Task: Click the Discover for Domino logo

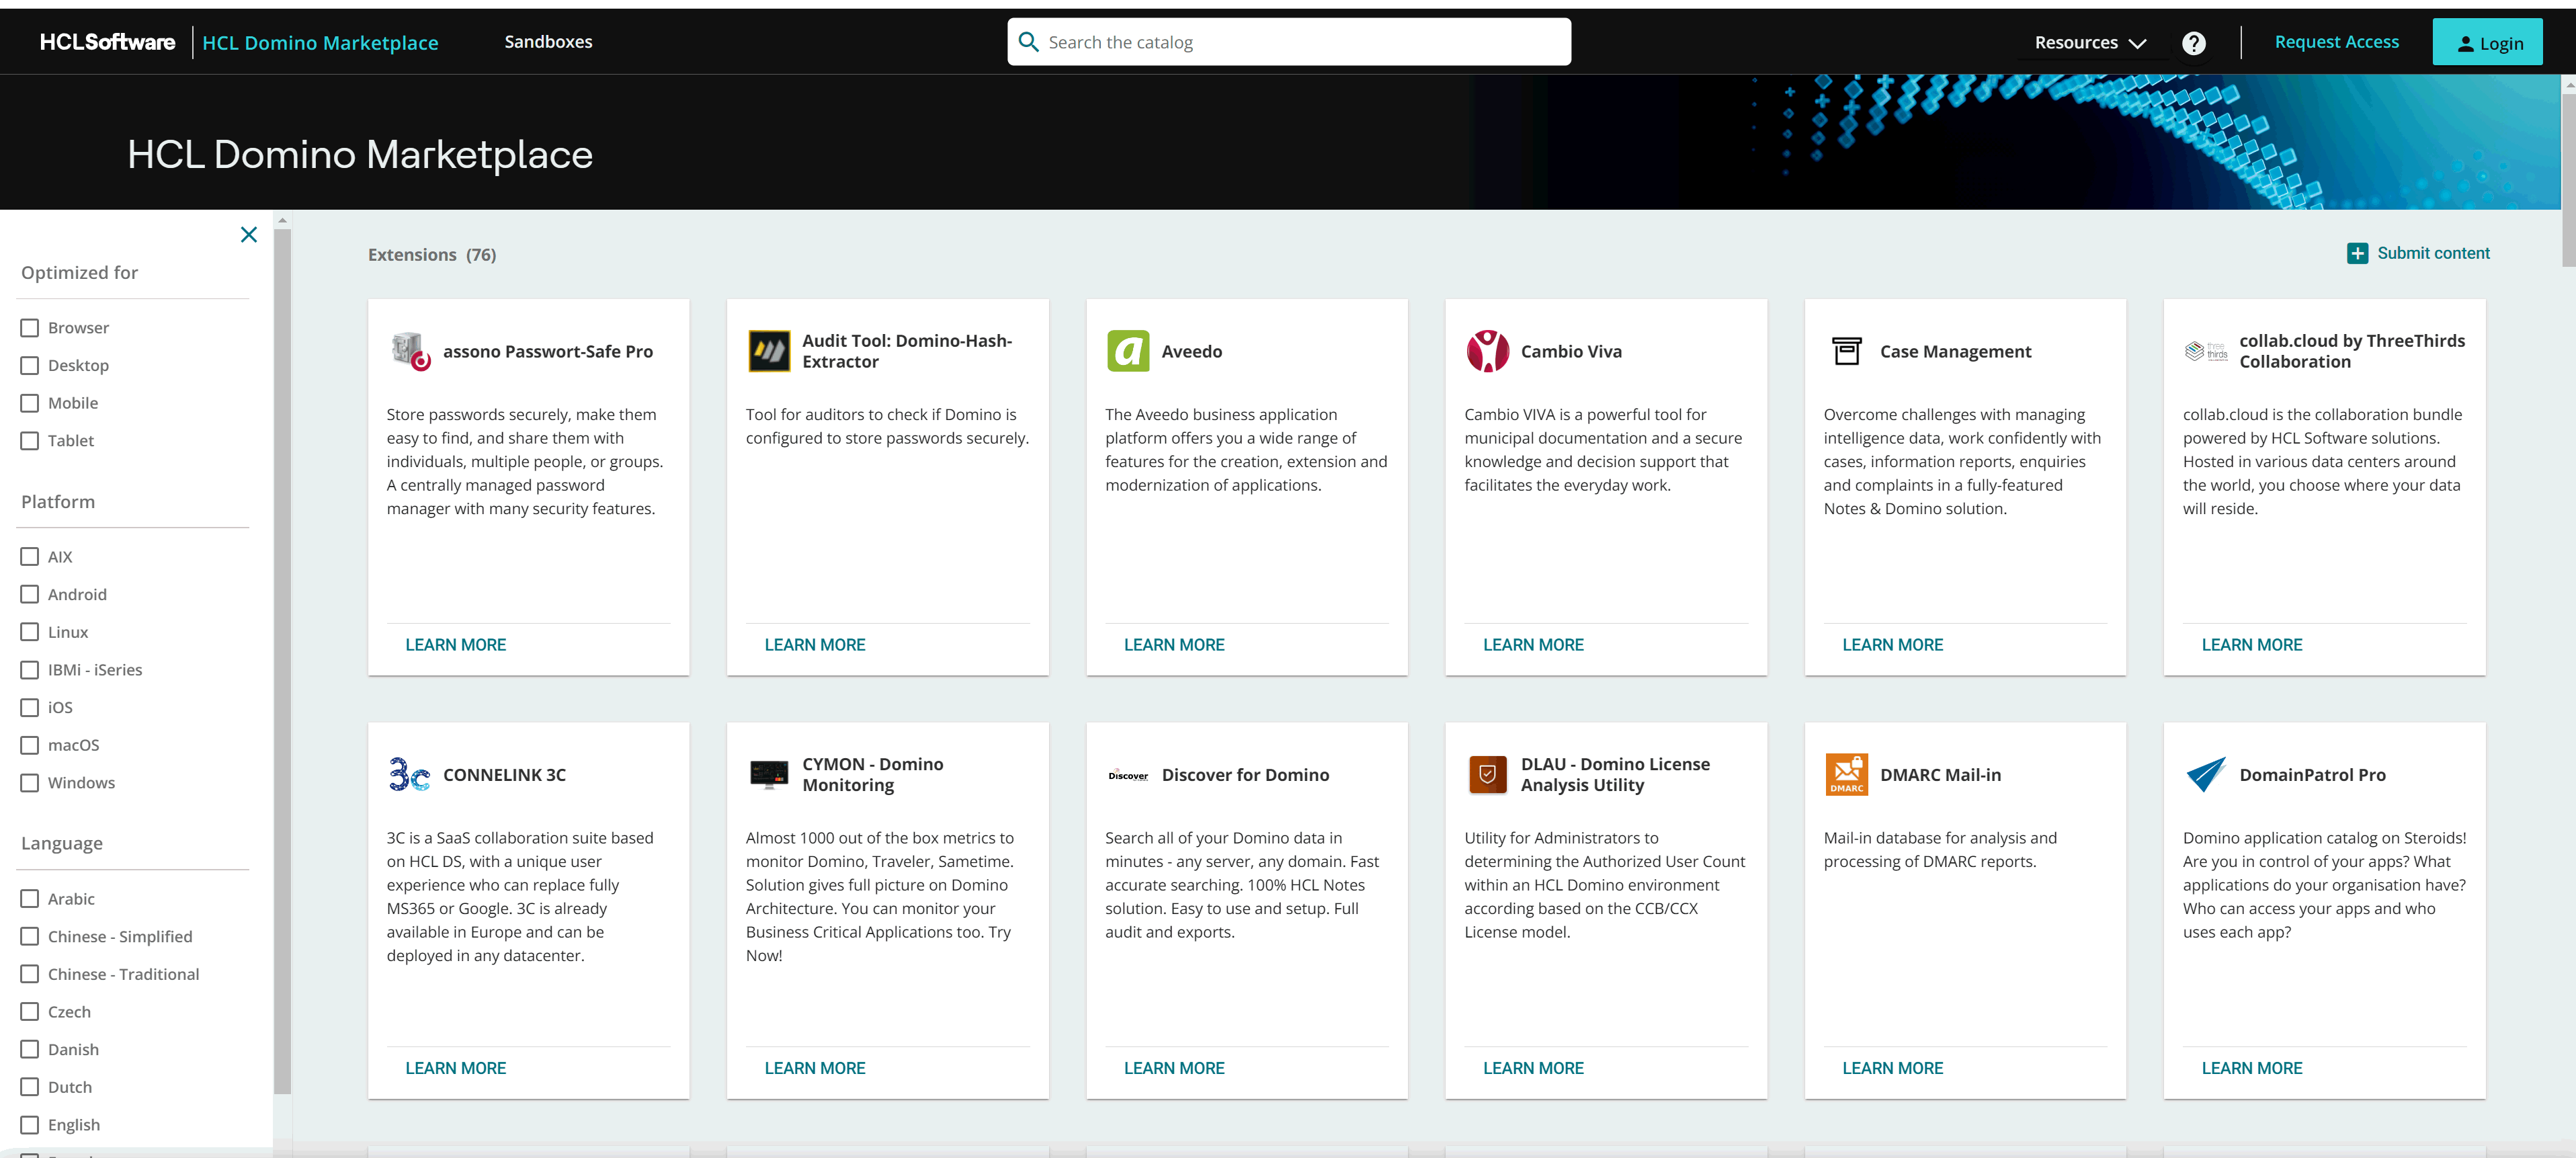Action: (x=1128, y=775)
